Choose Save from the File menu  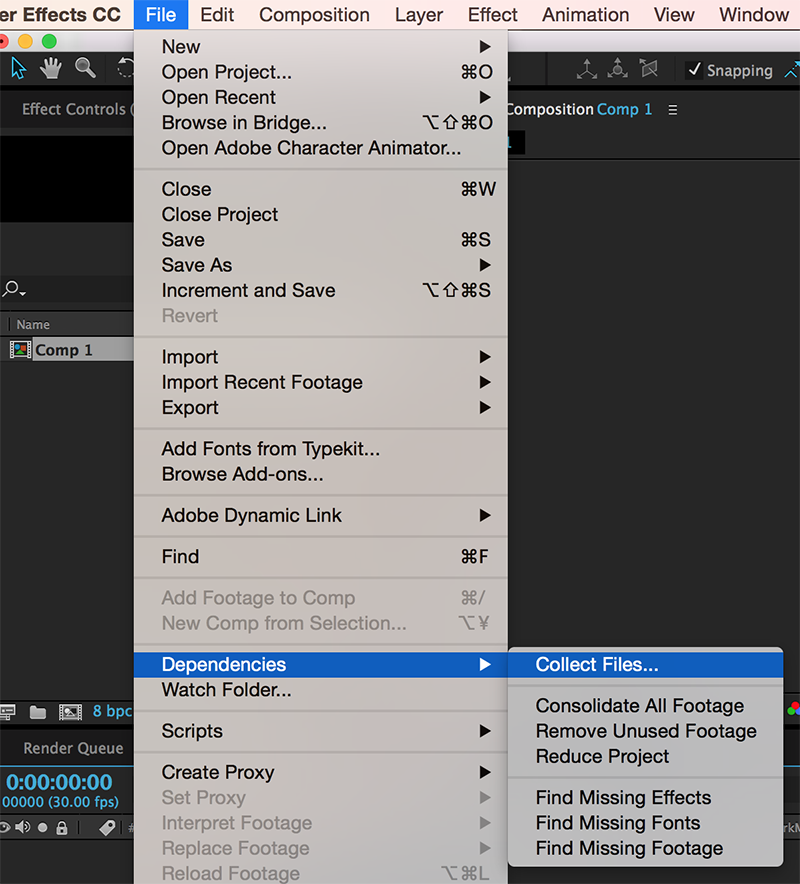point(321,240)
